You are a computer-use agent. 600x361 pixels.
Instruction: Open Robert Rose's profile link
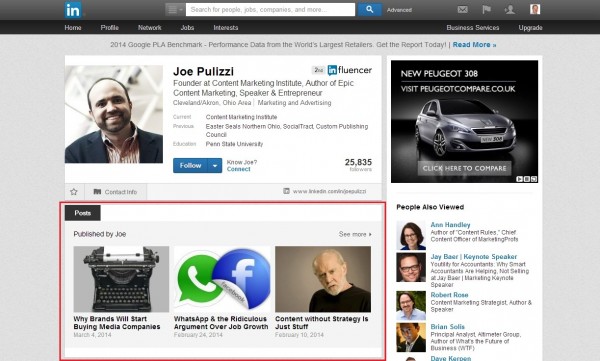(449, 295)
